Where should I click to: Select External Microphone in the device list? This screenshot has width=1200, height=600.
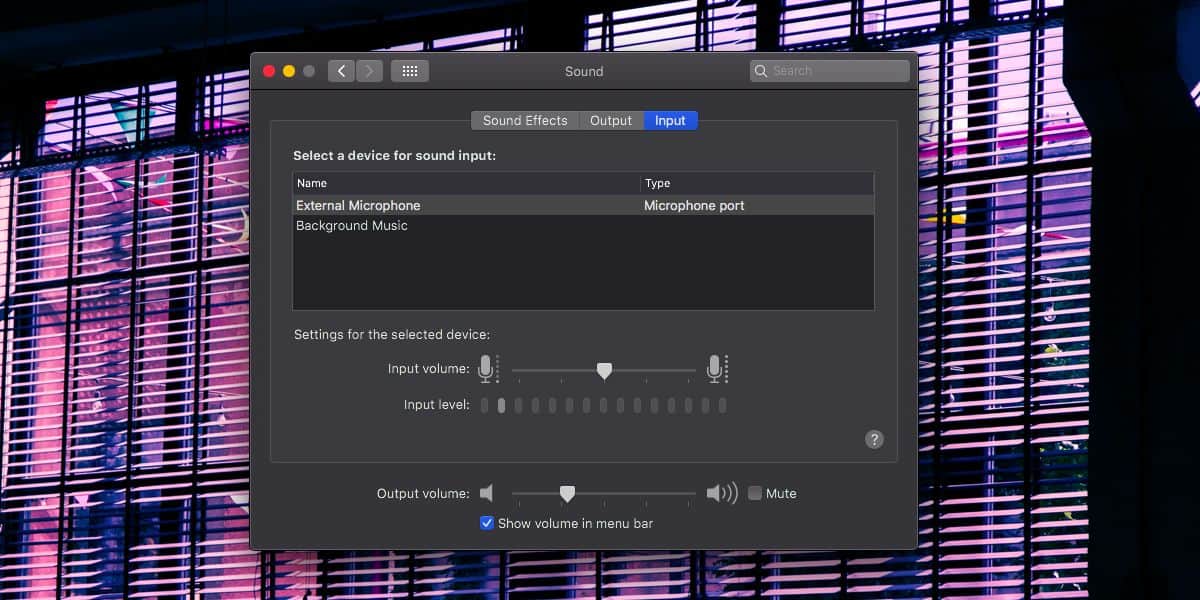point(583,205)
